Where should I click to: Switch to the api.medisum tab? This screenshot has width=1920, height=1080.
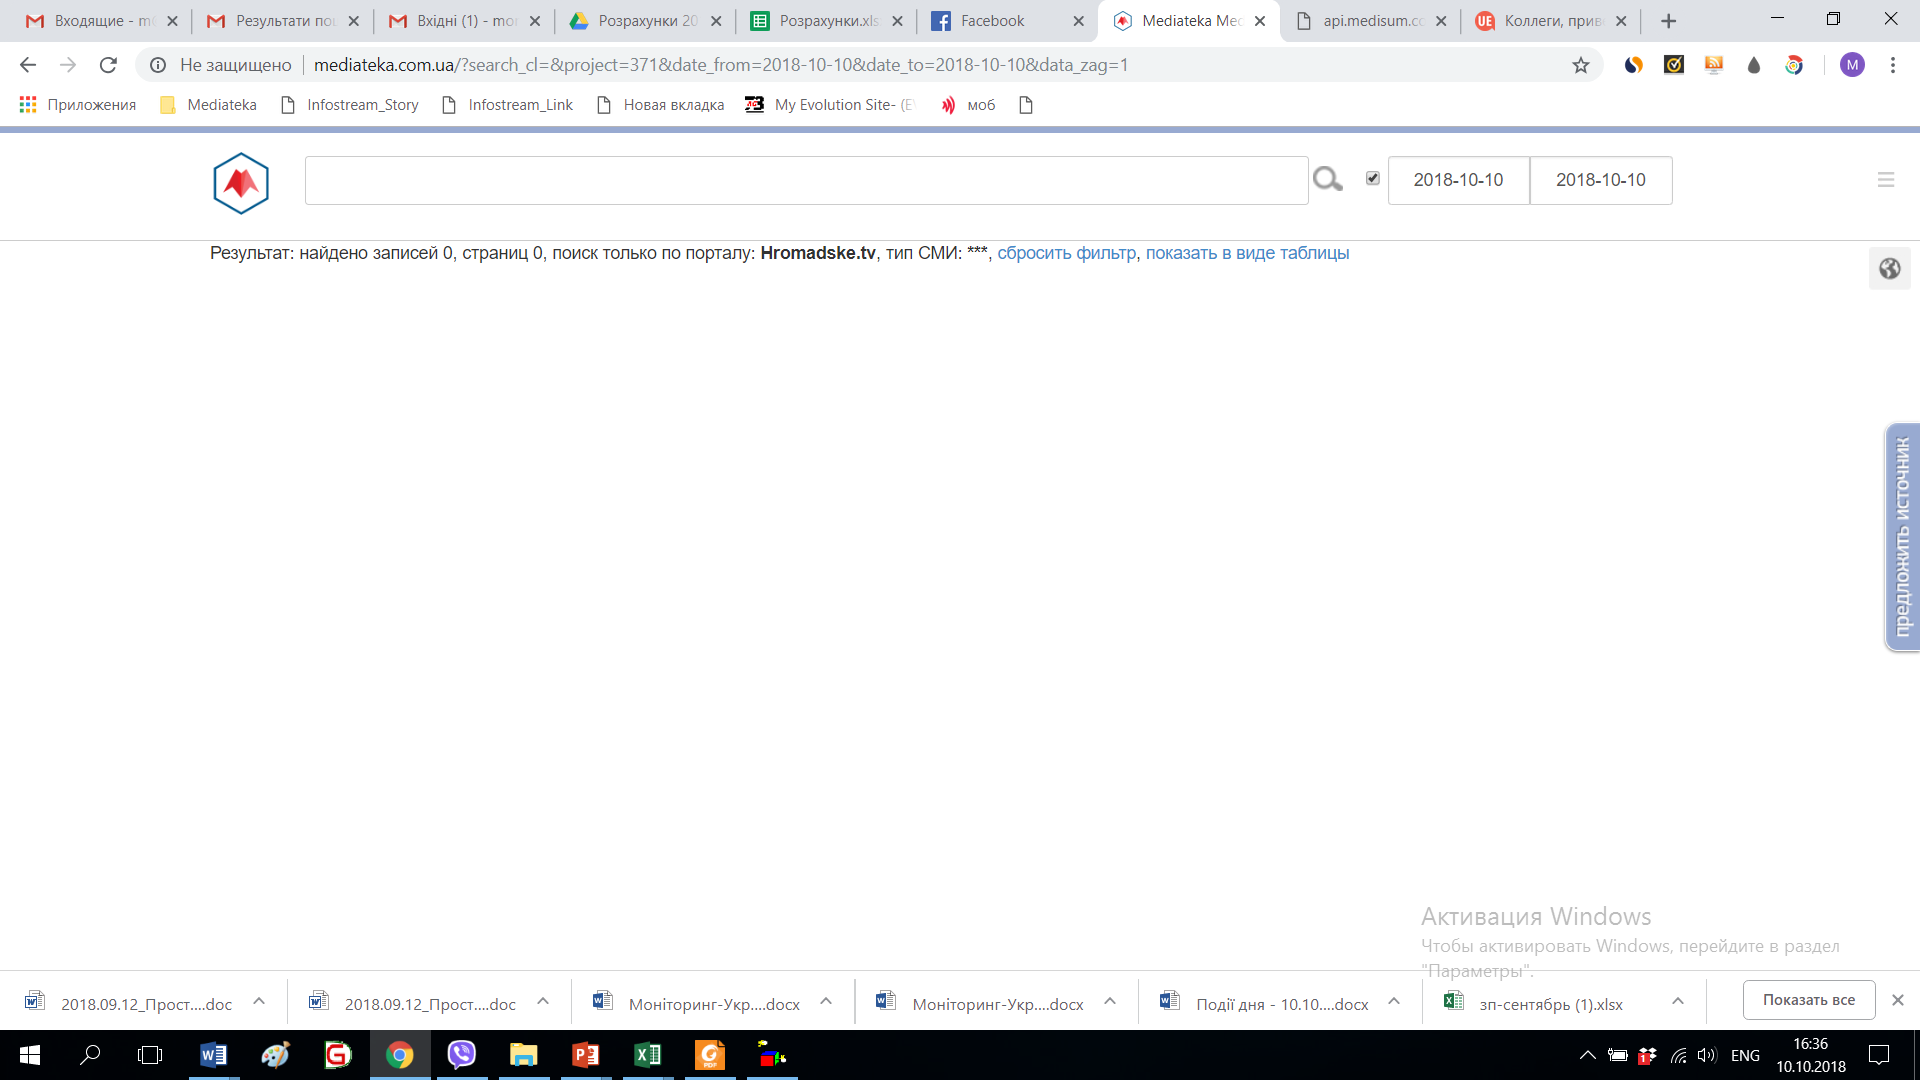tap(1372, 21)
